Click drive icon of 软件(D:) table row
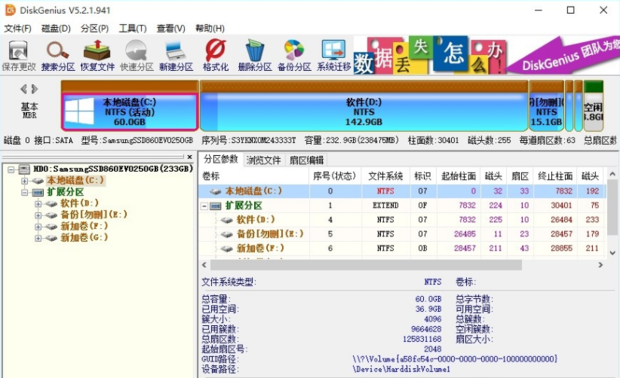 [227, 220]
